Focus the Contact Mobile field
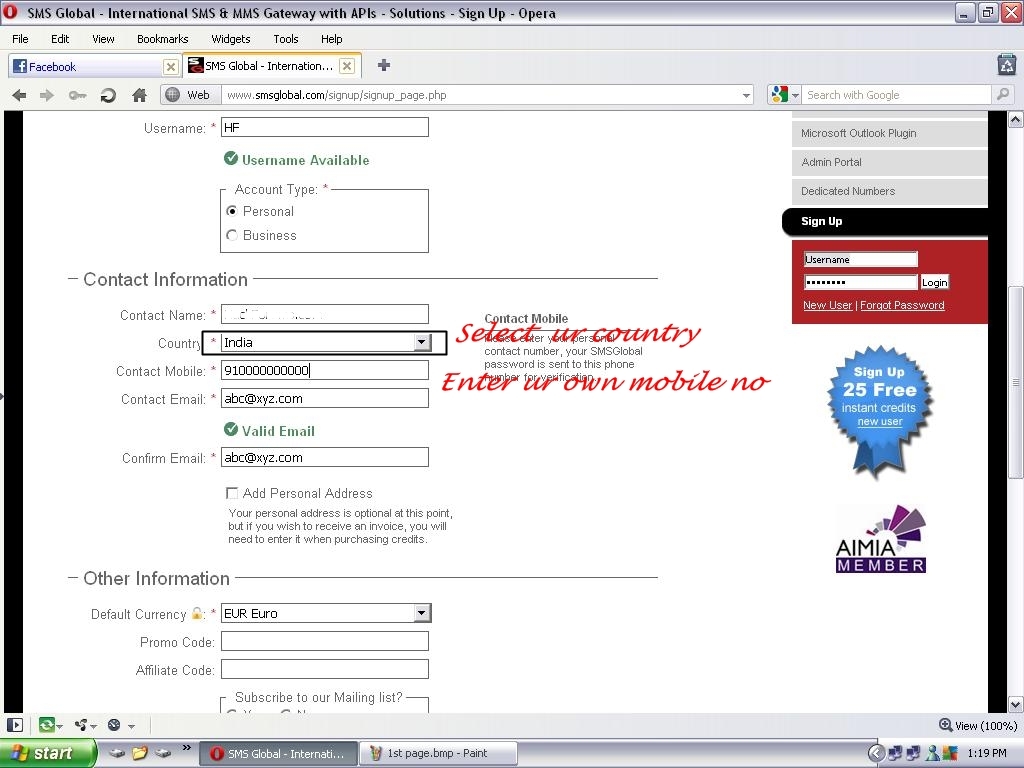Image resolution: width=1024 pixels, height=768 pixels. (325, 370)
